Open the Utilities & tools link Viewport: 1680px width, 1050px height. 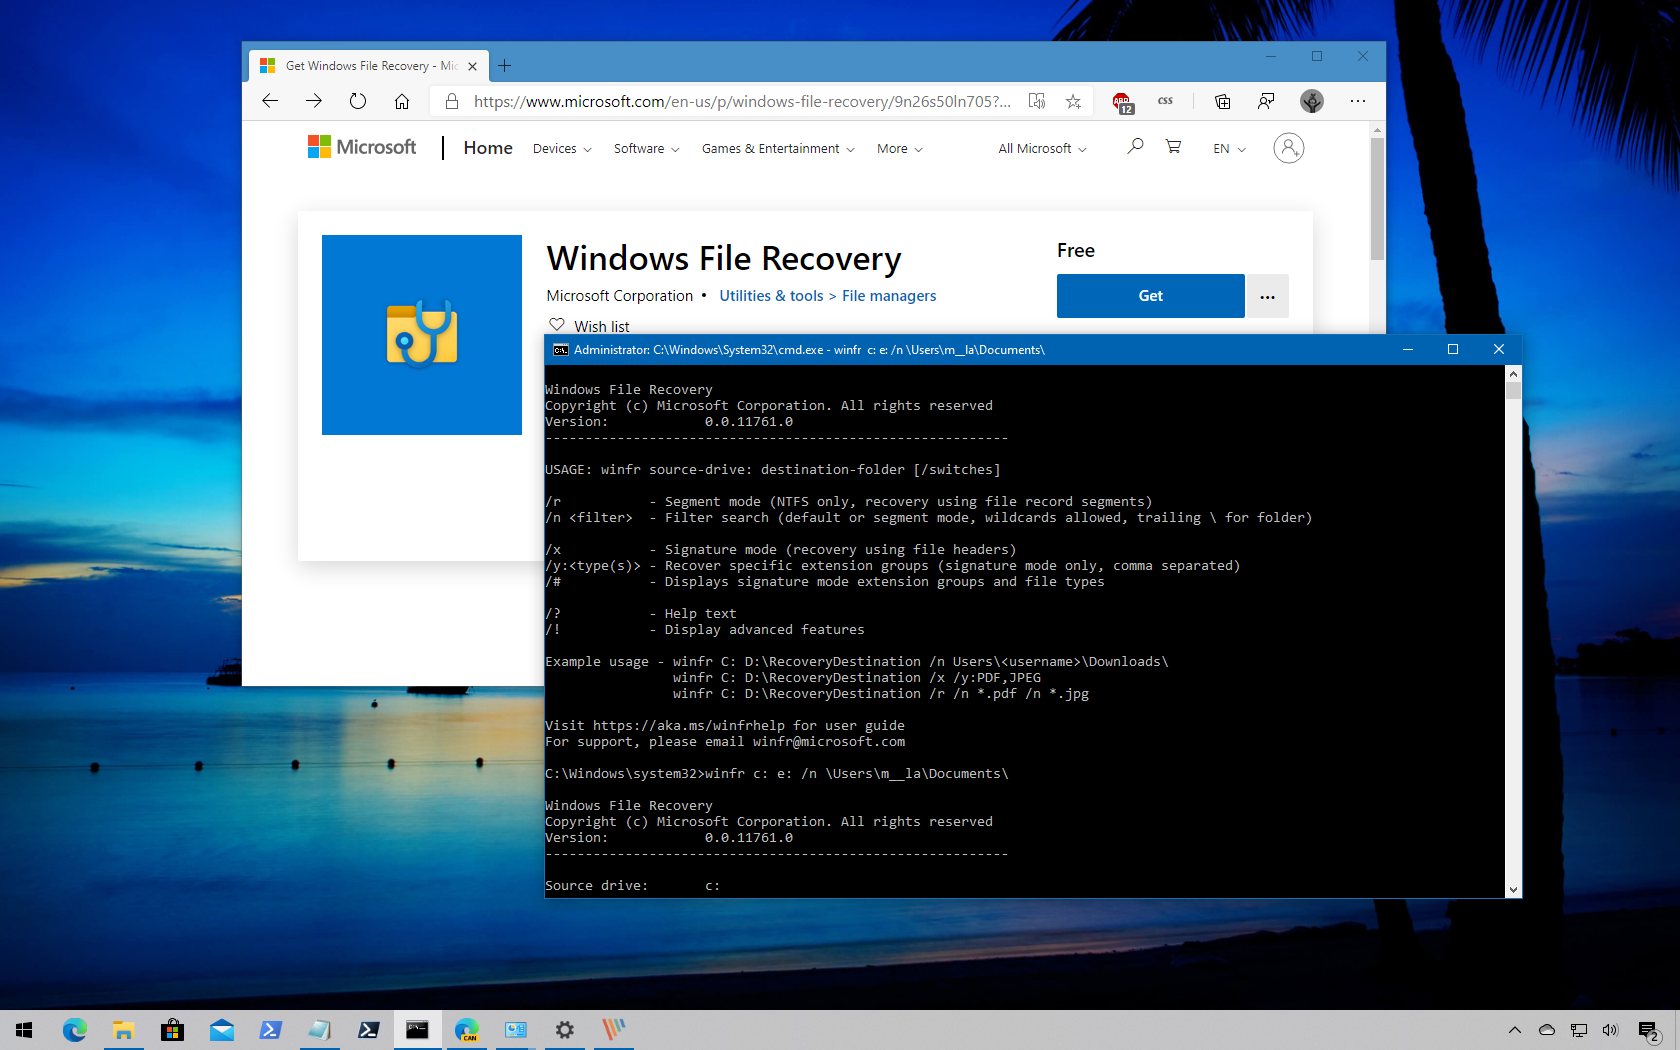pyautogui.click(x=770, y=296)
